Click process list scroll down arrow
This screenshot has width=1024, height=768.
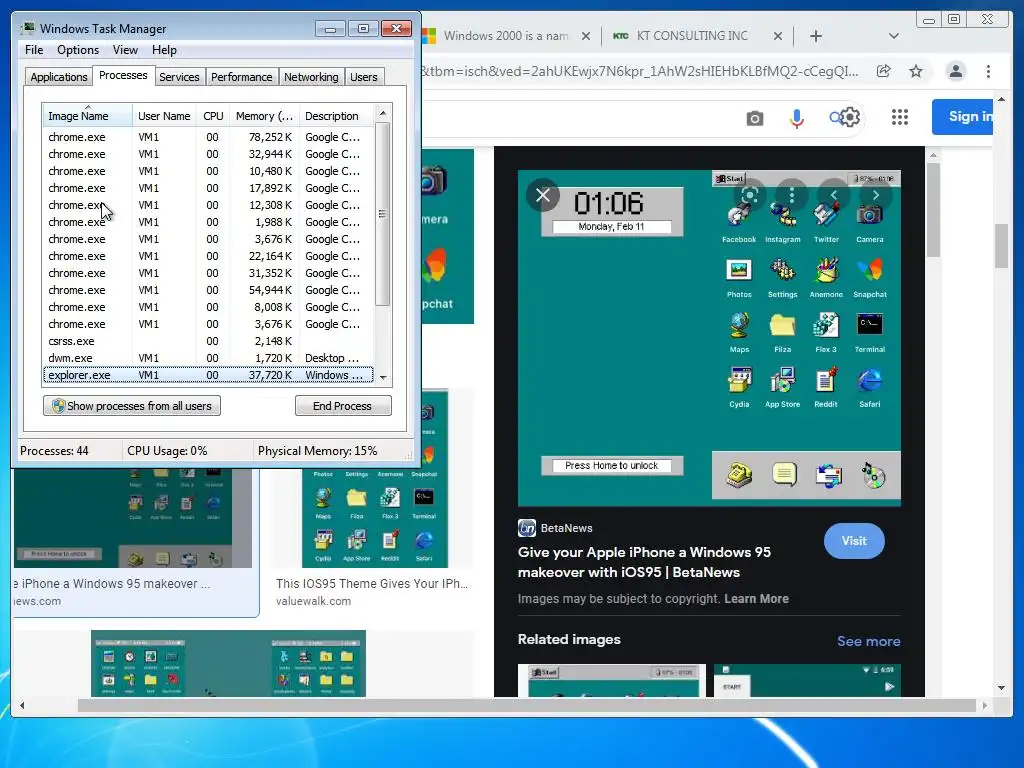(383, 377)
